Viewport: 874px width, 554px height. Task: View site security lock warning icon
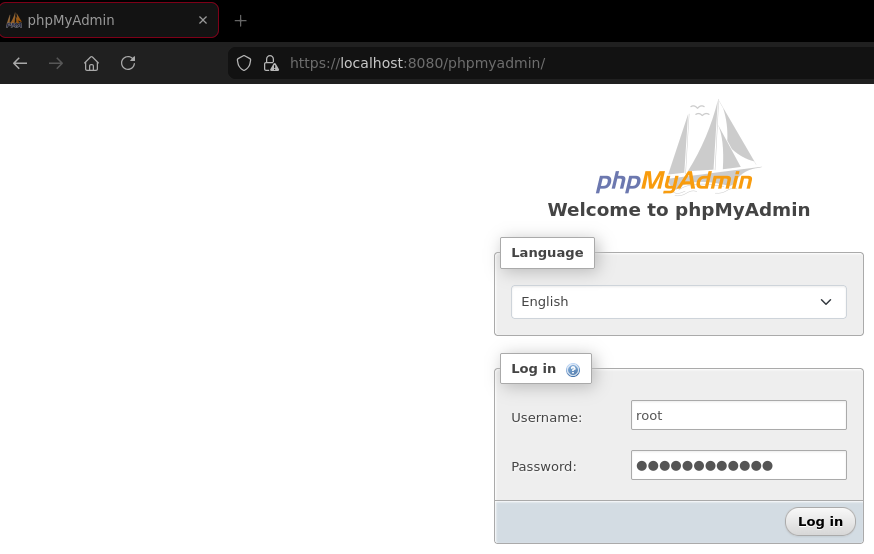coord(271,63)
